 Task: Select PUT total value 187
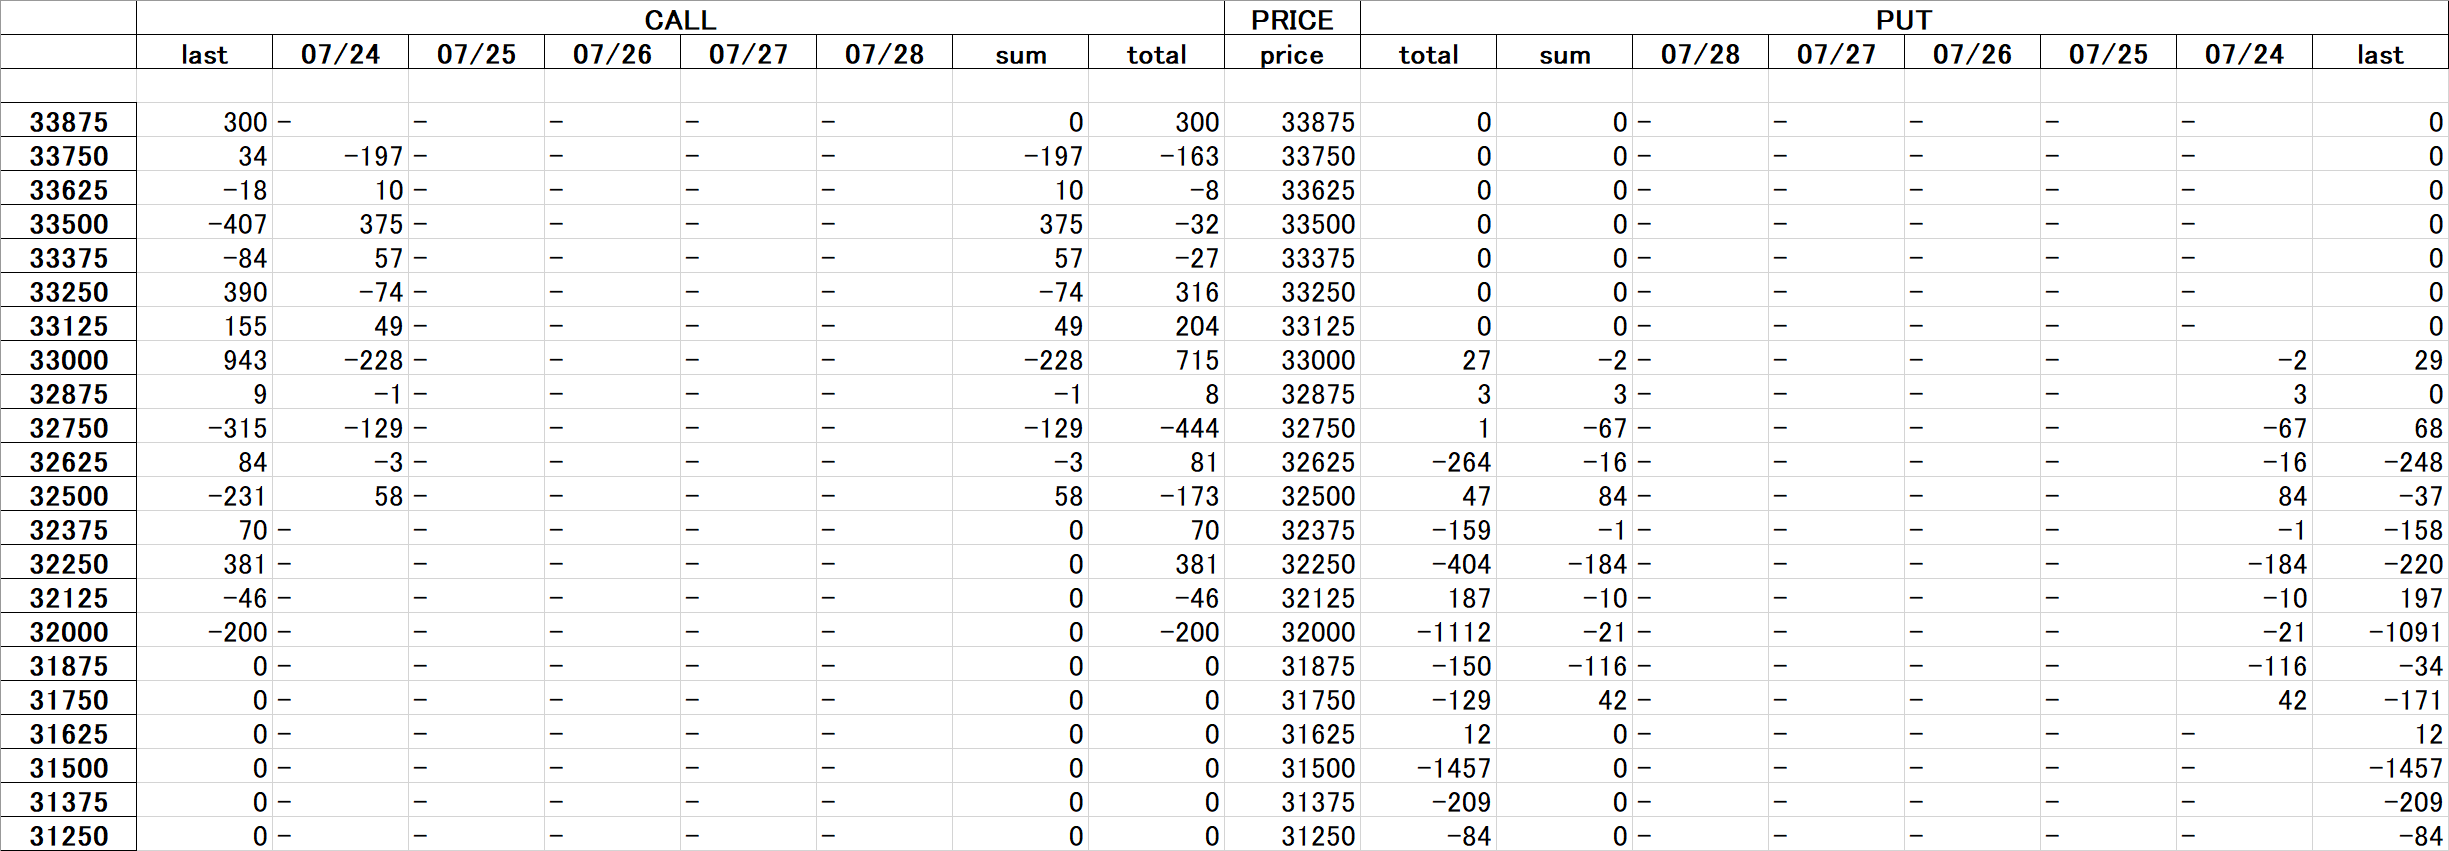tap(1469, 597)
